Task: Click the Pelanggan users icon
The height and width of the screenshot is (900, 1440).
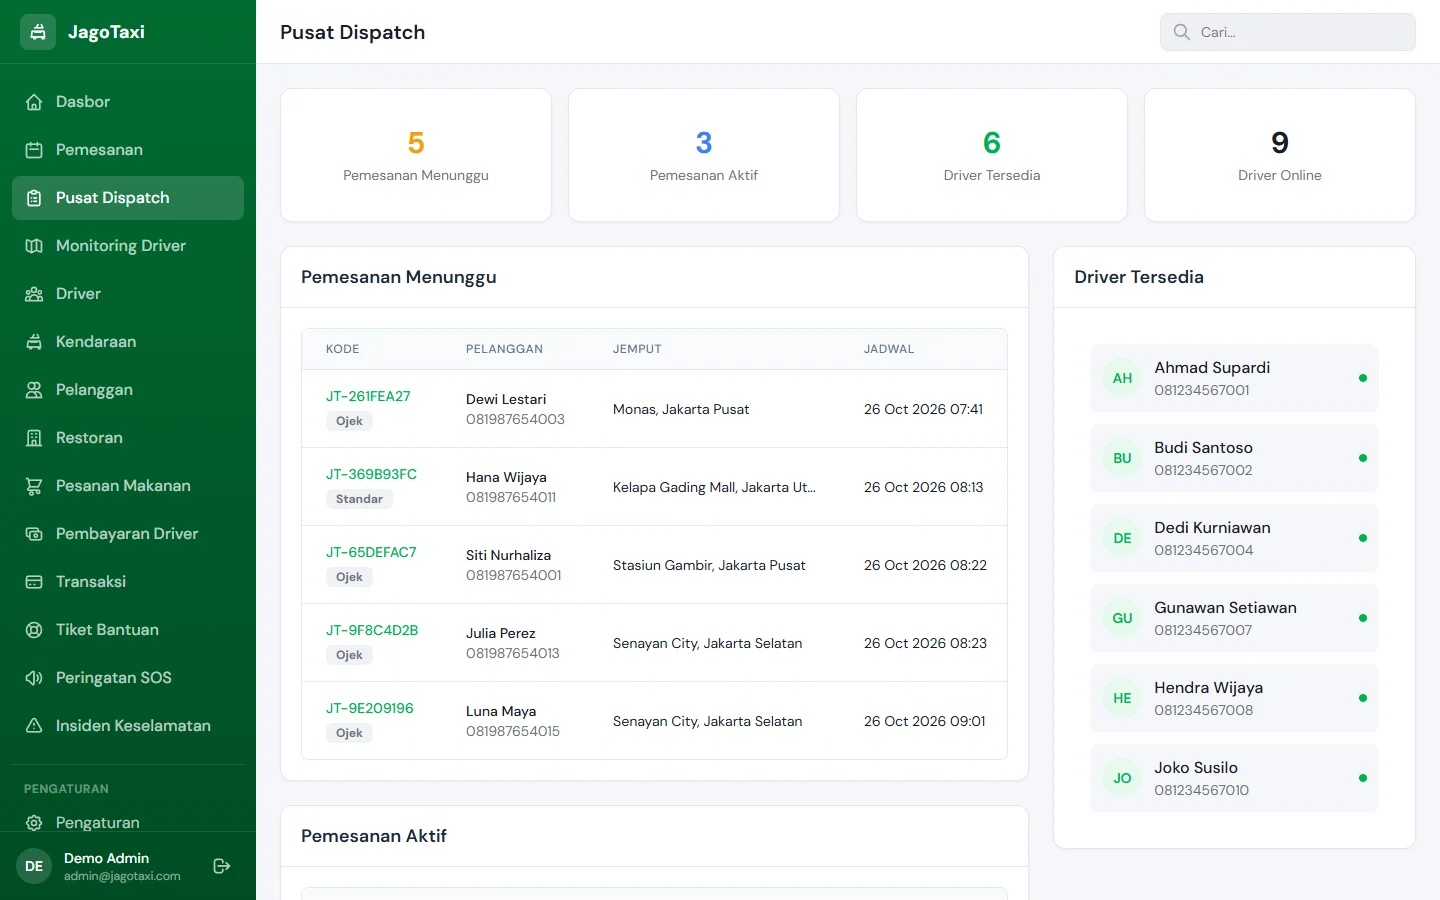Action: coord(34,390)
